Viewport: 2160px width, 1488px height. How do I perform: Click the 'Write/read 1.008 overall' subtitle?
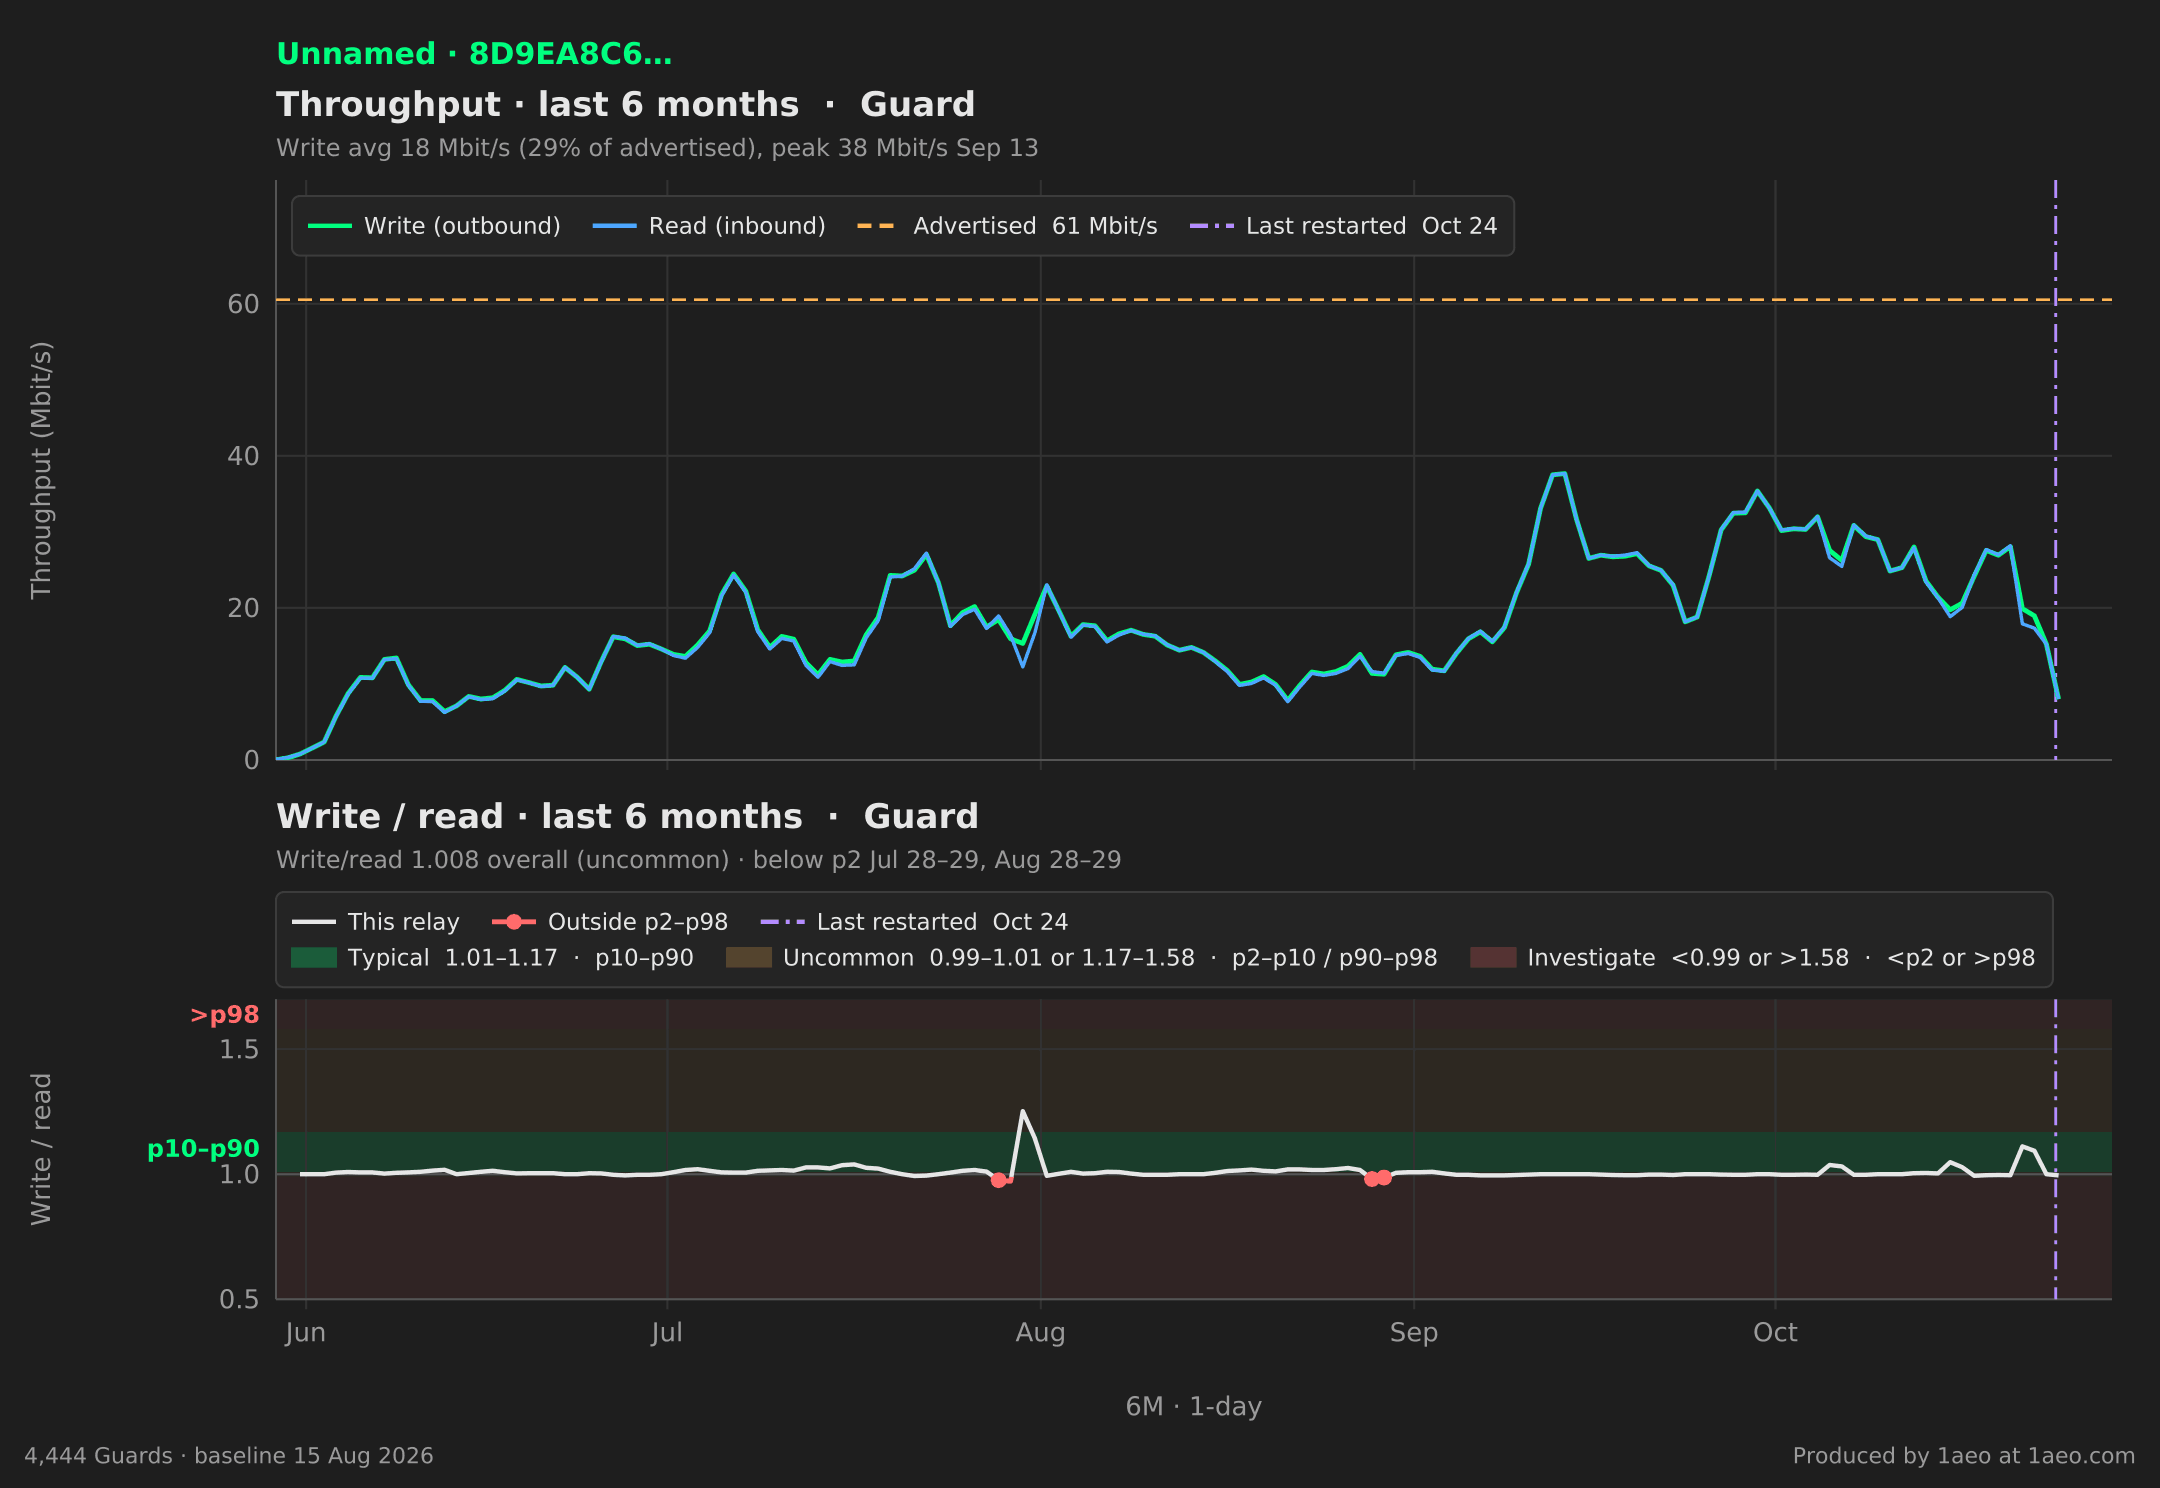698,860
